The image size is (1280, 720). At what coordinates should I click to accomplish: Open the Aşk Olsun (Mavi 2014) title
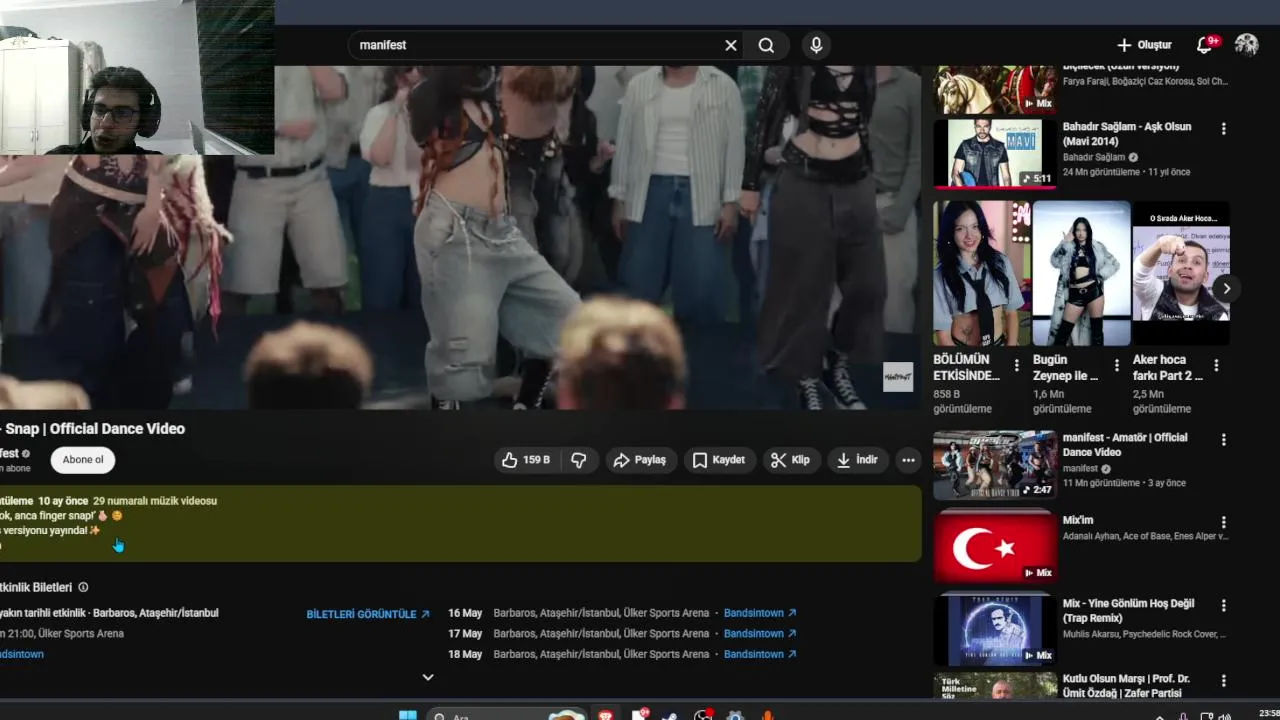(1127, 134)
